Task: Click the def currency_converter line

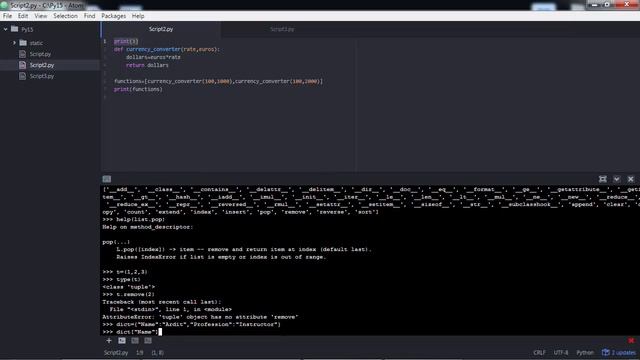Action: [x=167, y=49]
